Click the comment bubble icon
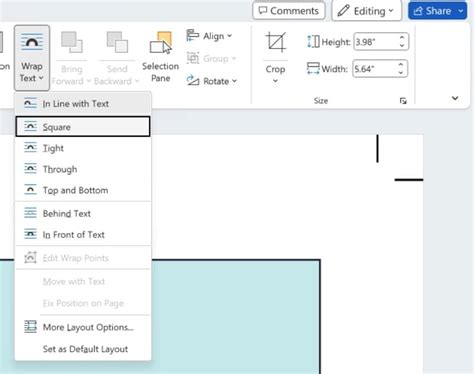The height and width of the screenshot is (374, 474). point(263,11)
